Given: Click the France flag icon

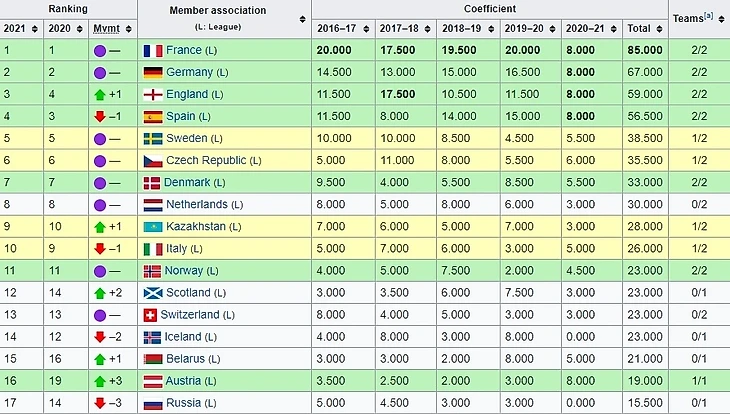Looking at the screenshot, I should coord(153,50).
